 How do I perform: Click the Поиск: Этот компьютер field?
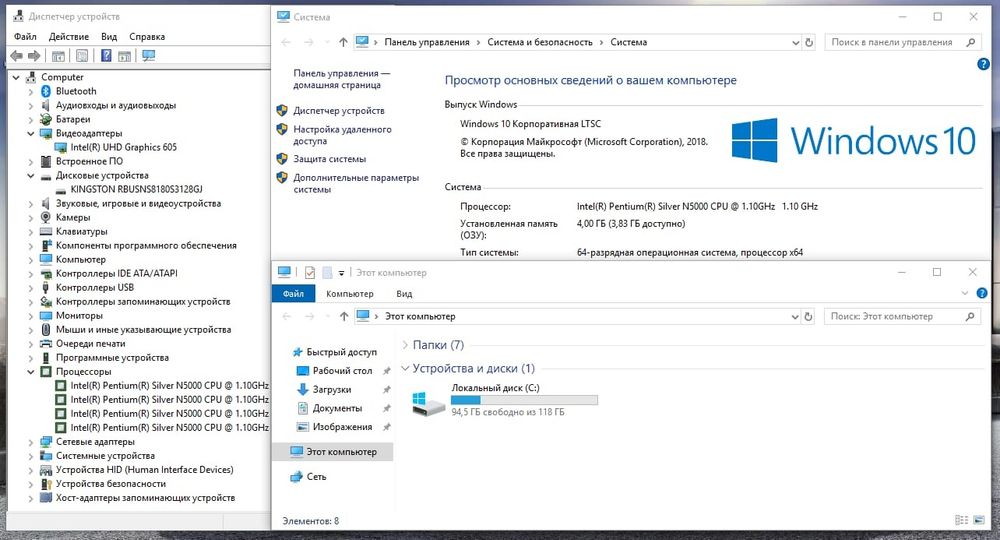click(901, 316)
